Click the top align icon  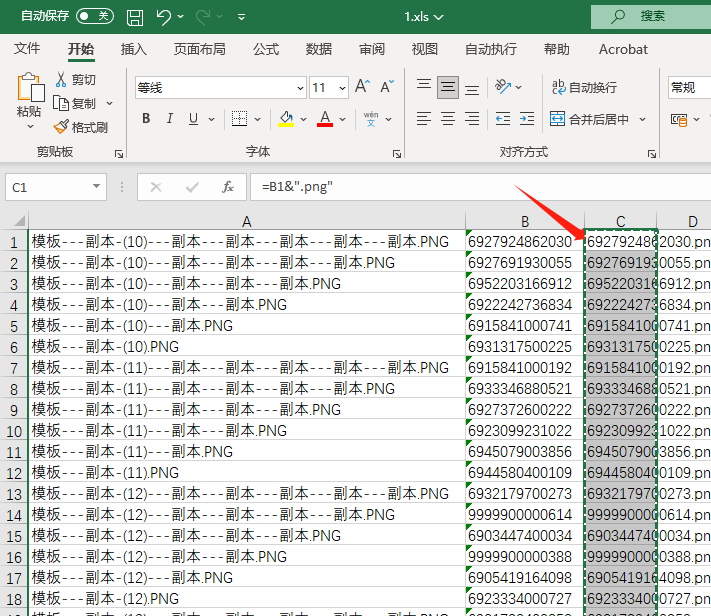[x=424, y=86]
